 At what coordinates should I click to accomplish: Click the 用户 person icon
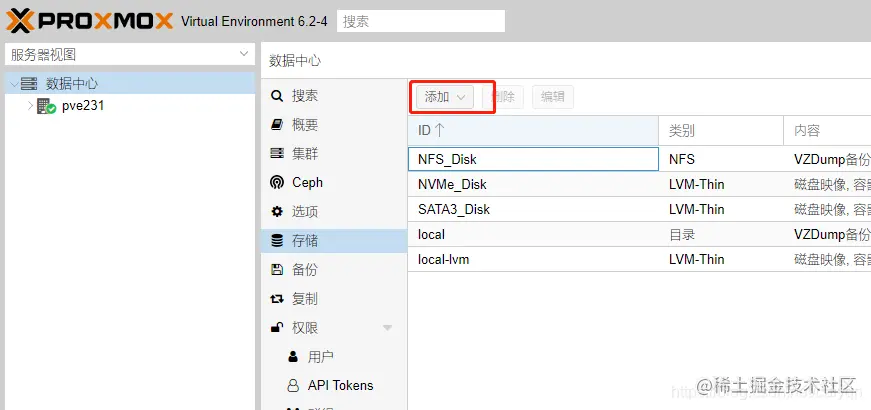[x=293, y=357]
